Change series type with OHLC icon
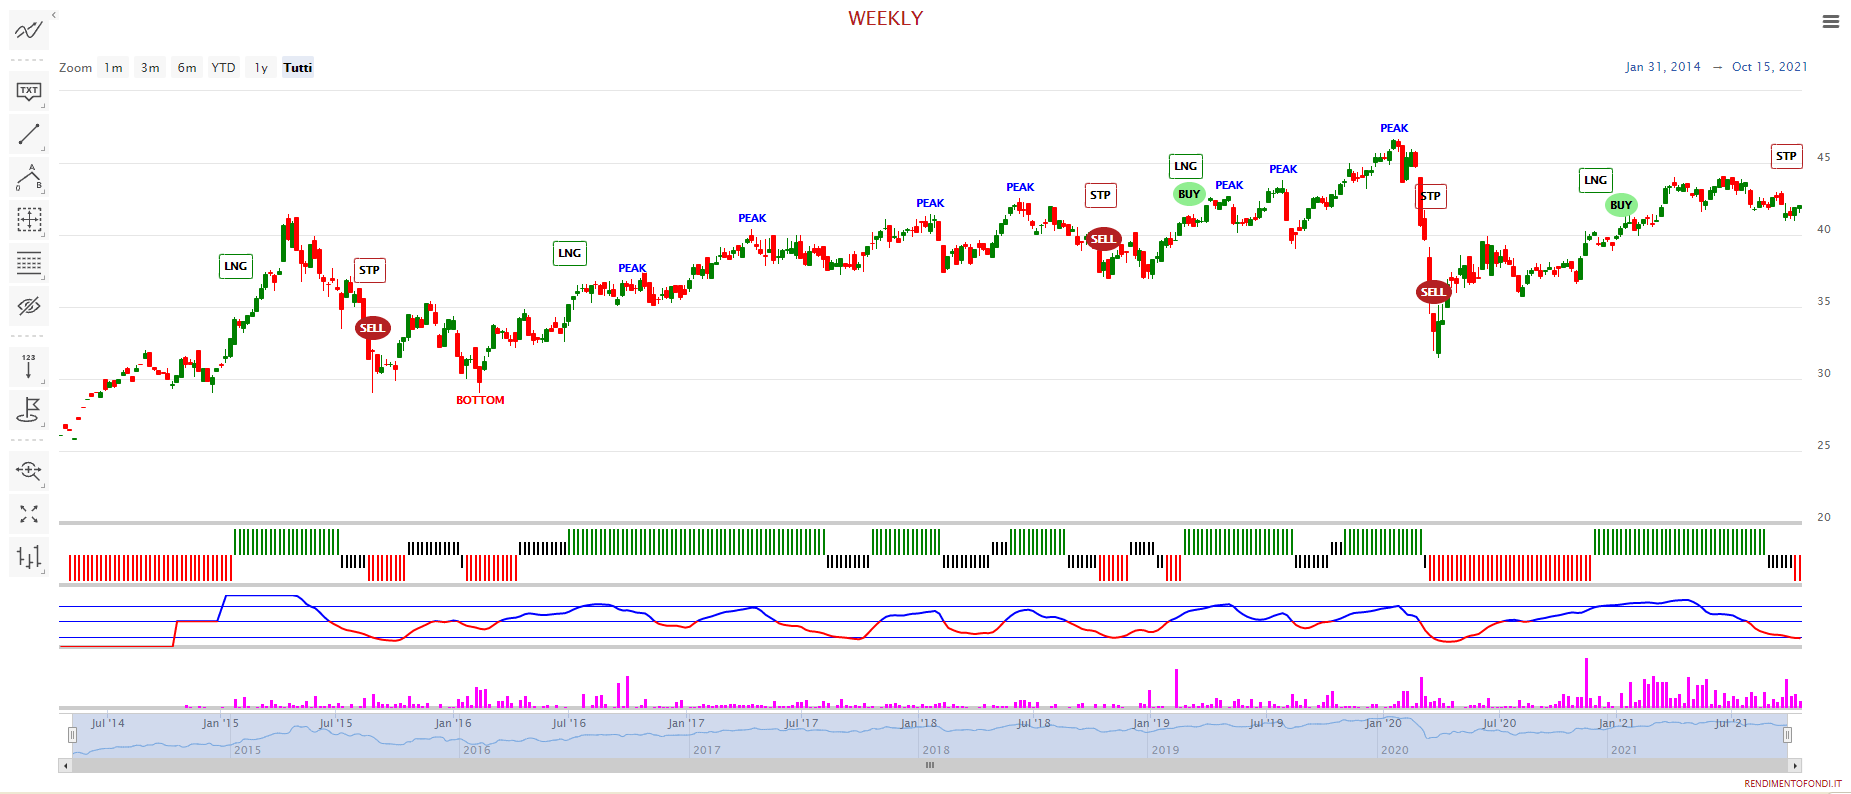The width and height of the screenshot is (1851, 794). [x=28, y=557]
